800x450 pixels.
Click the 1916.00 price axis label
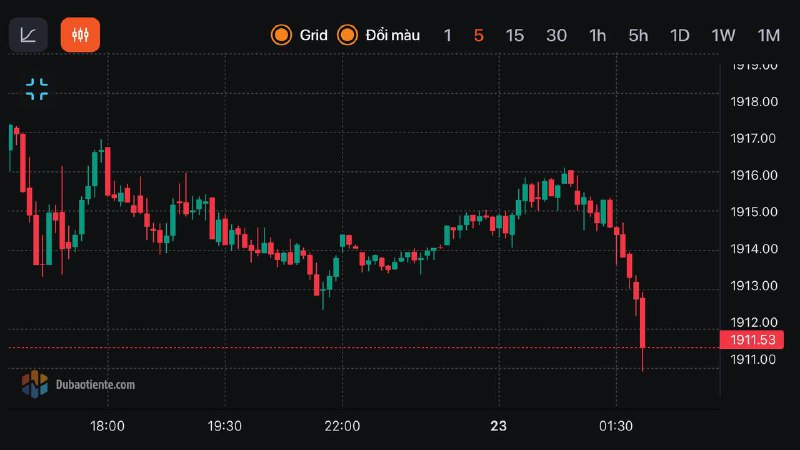pyautogui.click(x=755, y=175)
